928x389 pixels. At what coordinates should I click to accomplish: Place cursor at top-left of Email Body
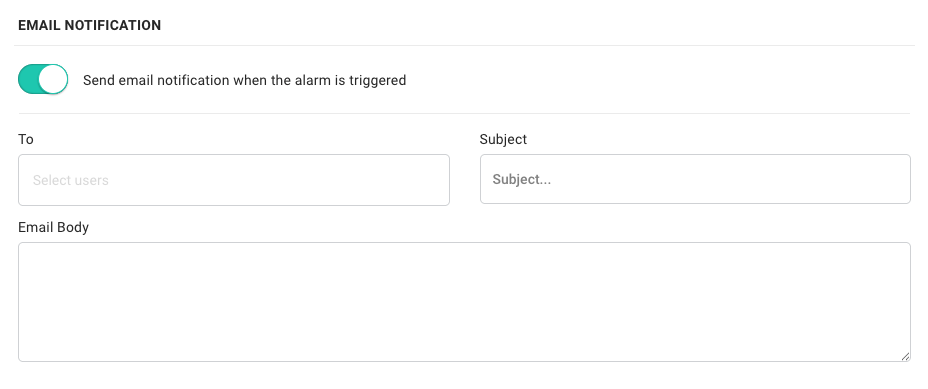click(x=28, y=252)
